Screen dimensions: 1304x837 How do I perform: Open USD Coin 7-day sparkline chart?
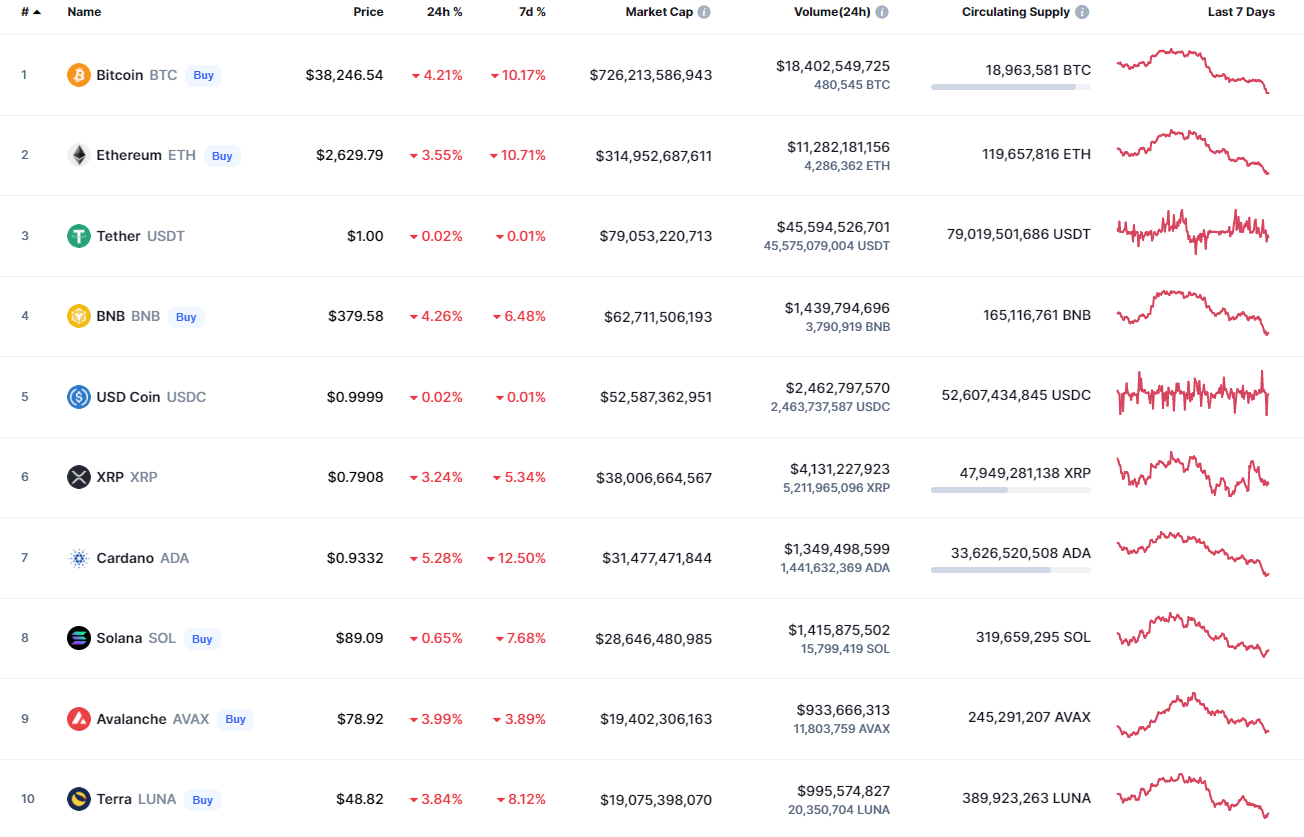tap(1192, 392)
